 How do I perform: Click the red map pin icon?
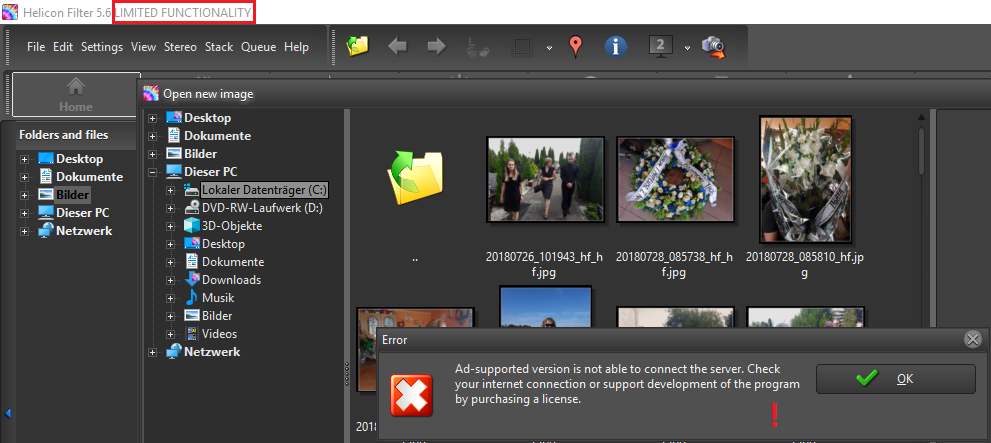coord(575,47)
